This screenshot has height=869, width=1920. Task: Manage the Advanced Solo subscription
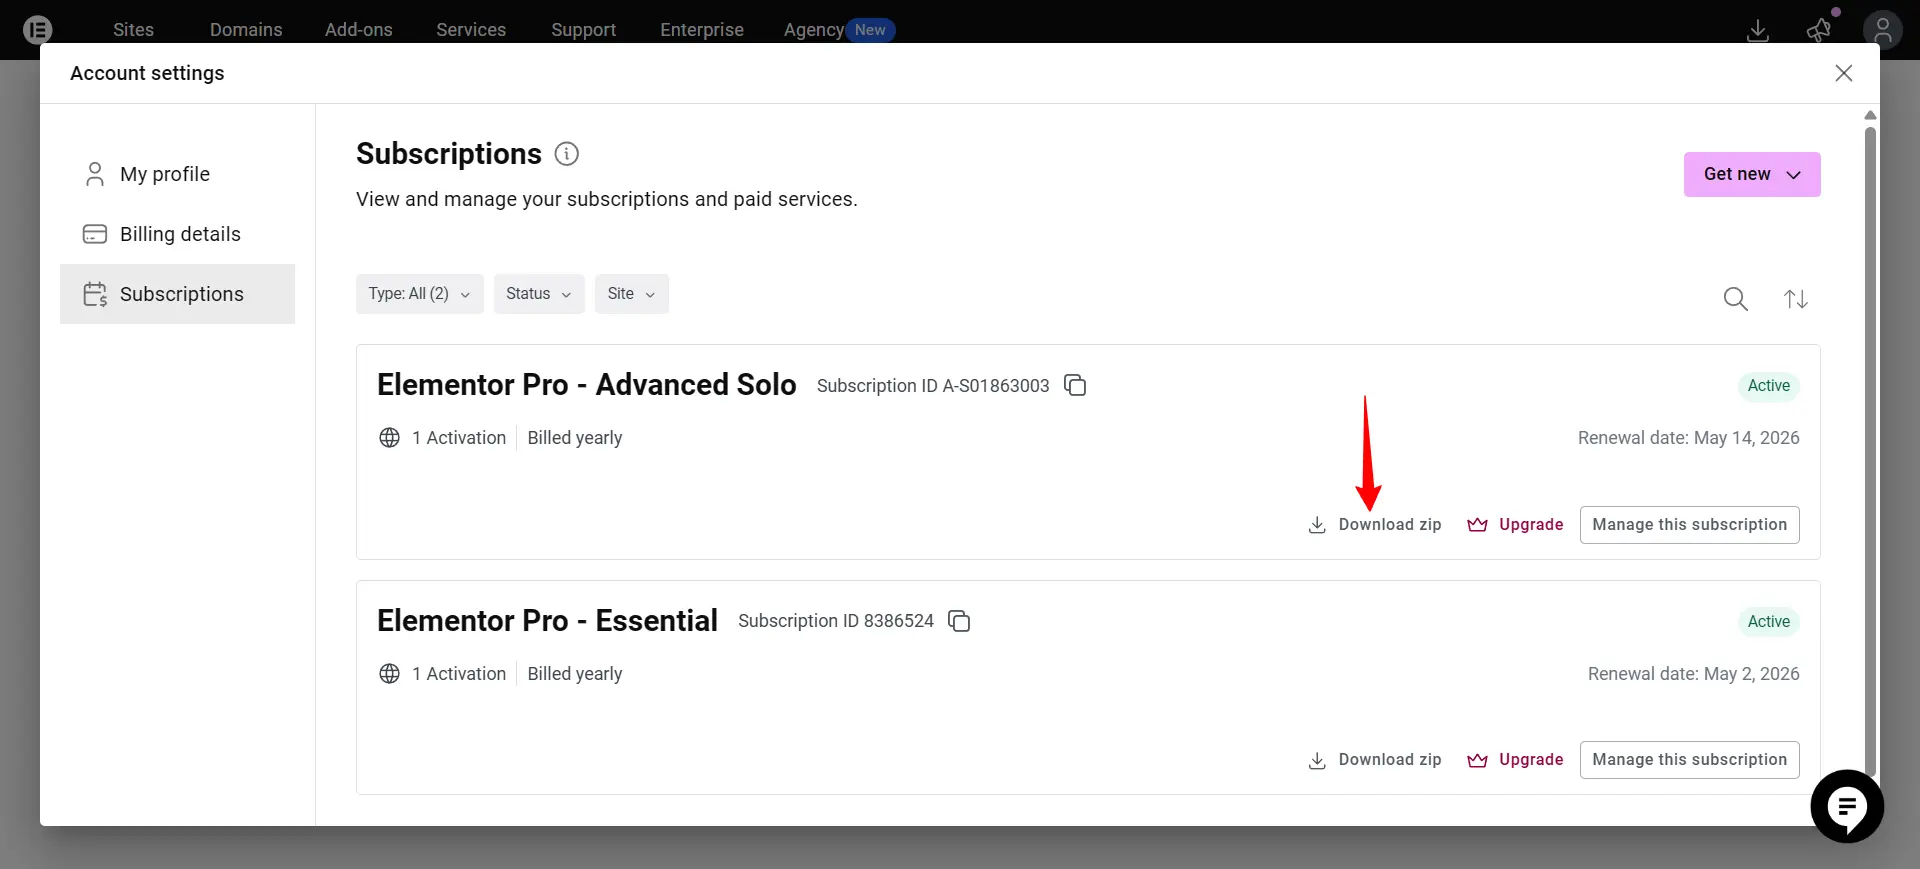(x=1690, y=525)
